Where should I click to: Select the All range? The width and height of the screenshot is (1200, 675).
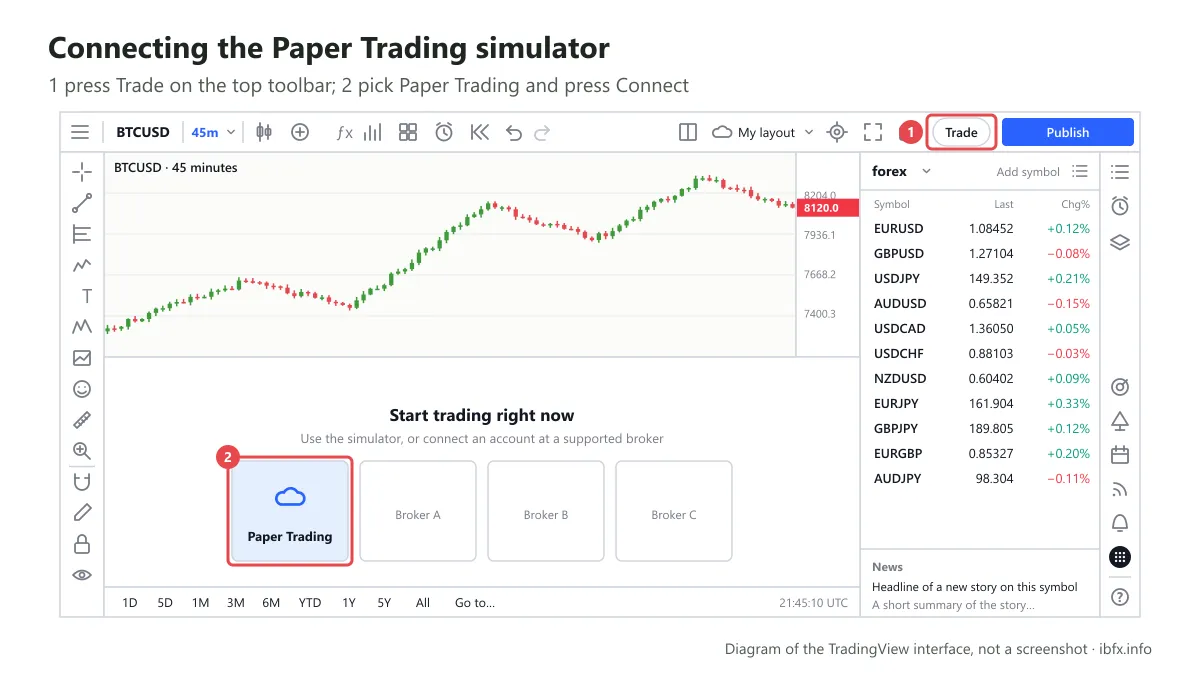(423, 603)
